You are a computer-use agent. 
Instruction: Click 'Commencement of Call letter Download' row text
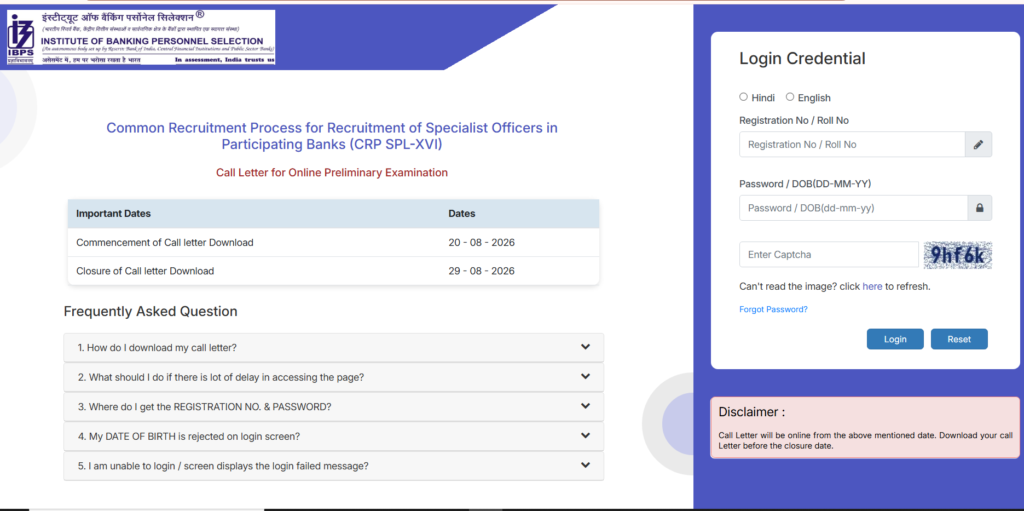[x=165, y=242]
